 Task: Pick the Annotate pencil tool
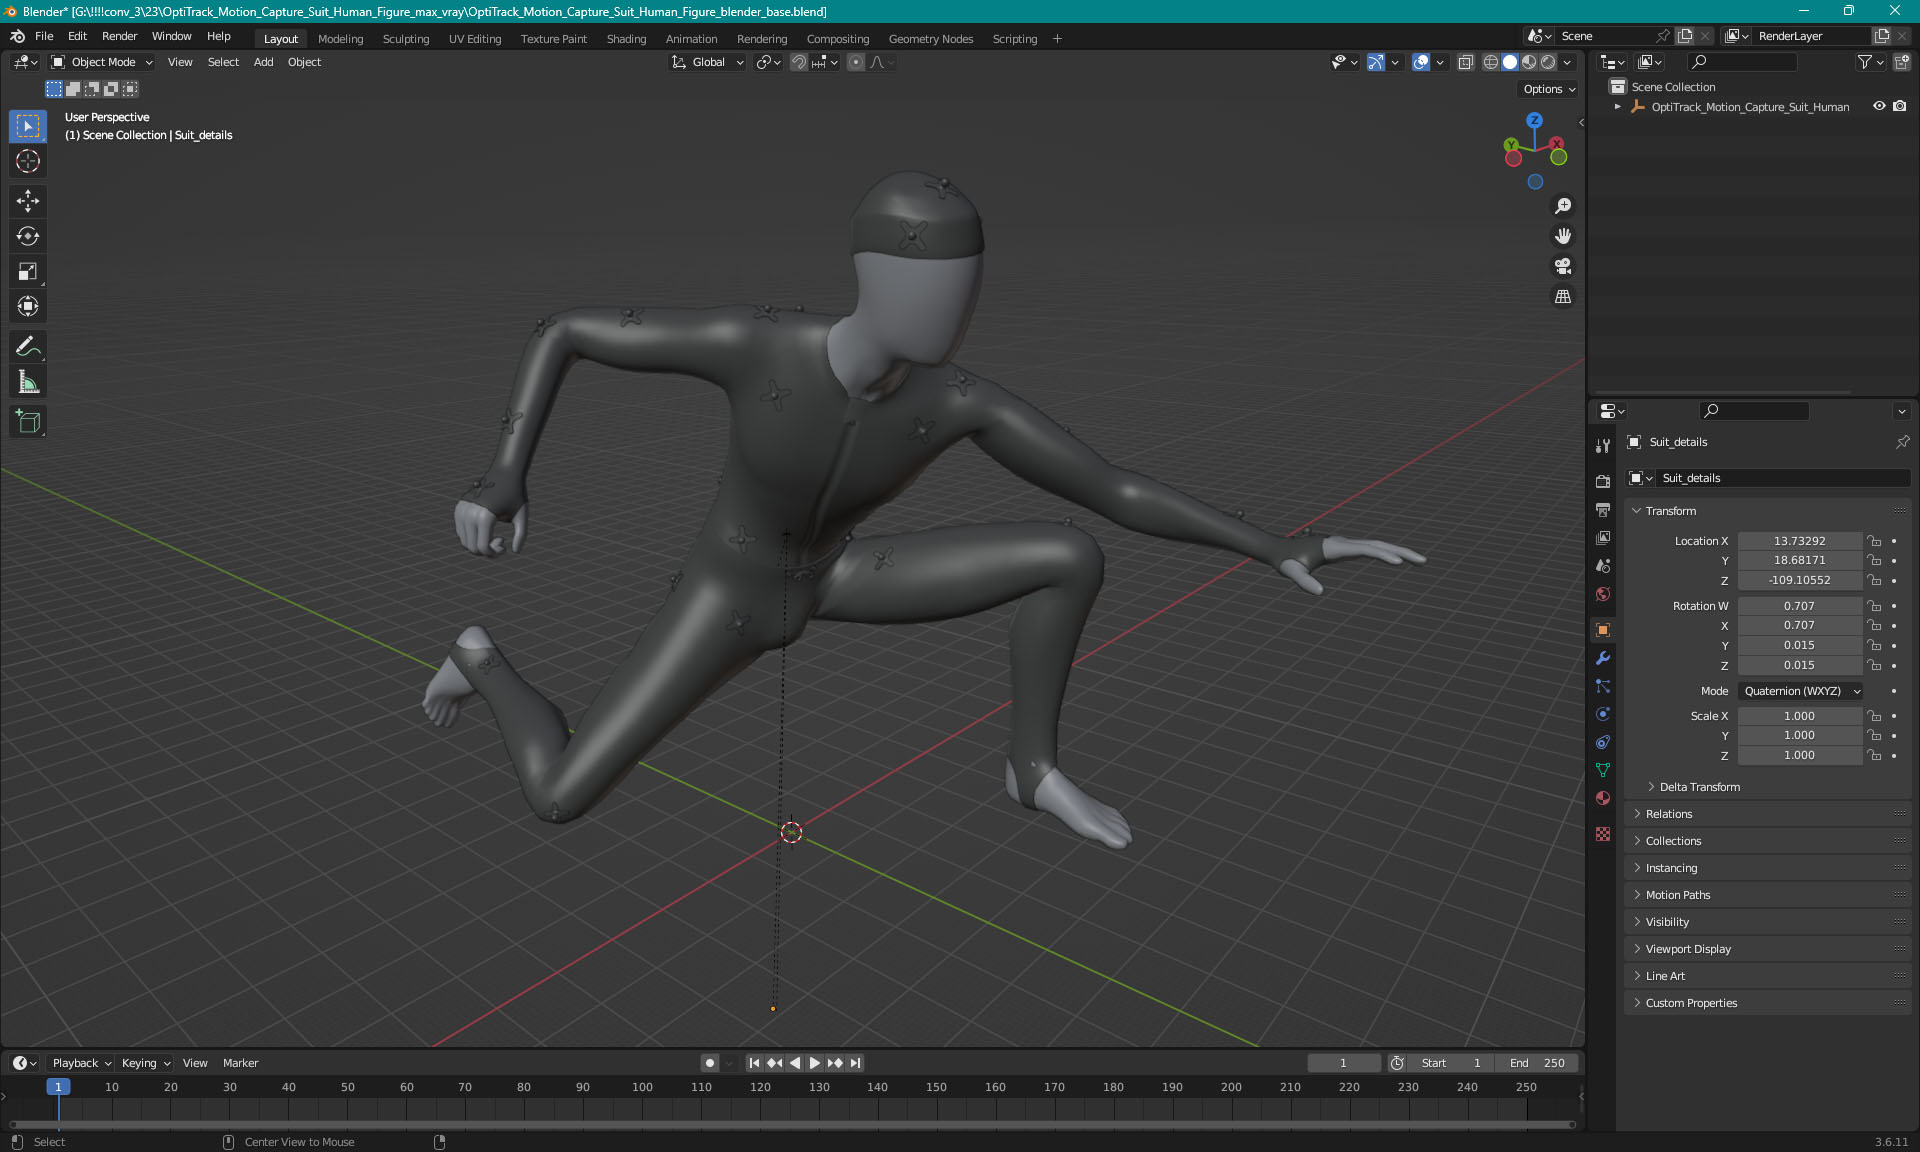[28, 347]
